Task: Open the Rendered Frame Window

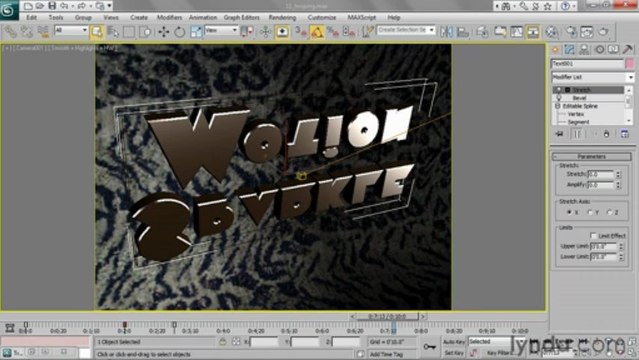Action: pyautogui.click(x=587, y=32)
